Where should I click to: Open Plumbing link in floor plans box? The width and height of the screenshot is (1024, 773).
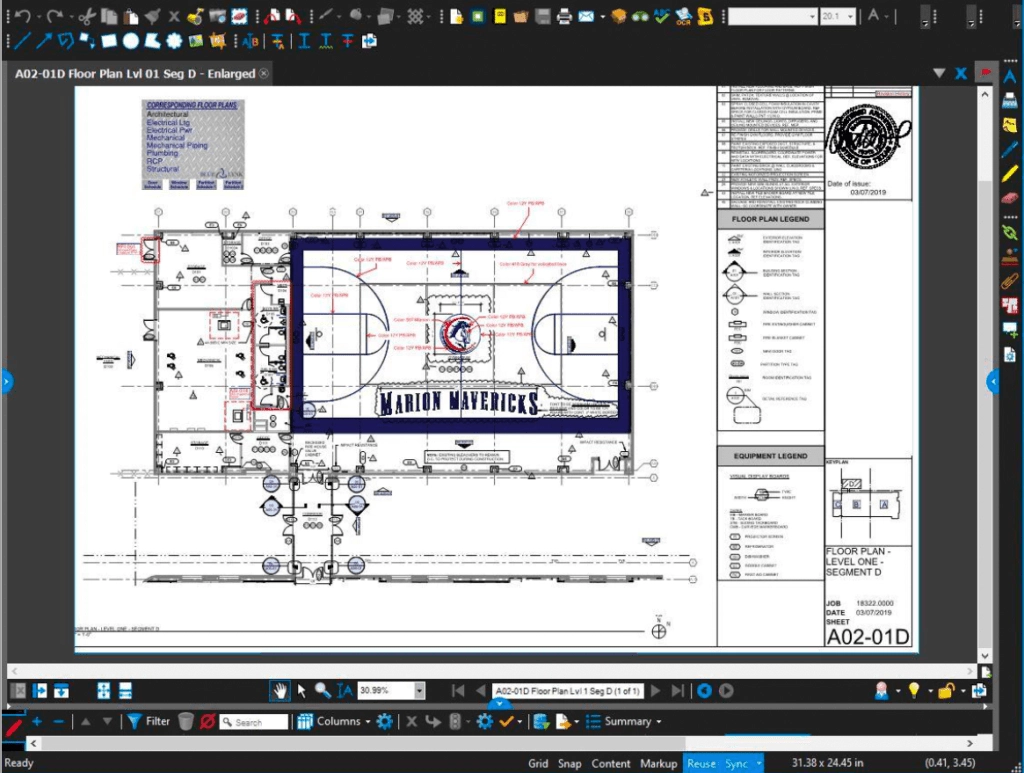[x=162, y=153]
